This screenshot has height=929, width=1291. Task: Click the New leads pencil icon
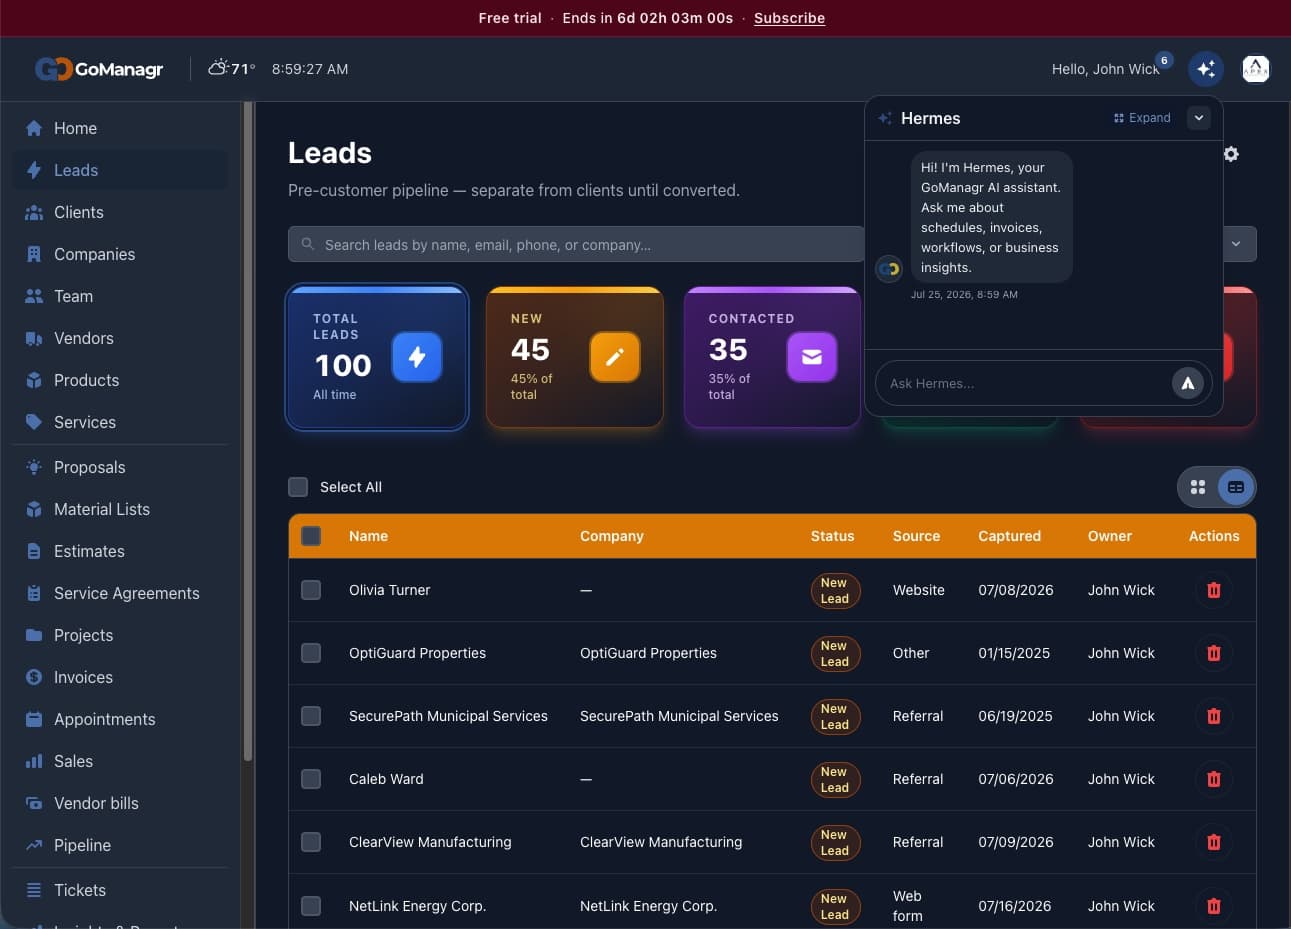[x=615, y=357]
